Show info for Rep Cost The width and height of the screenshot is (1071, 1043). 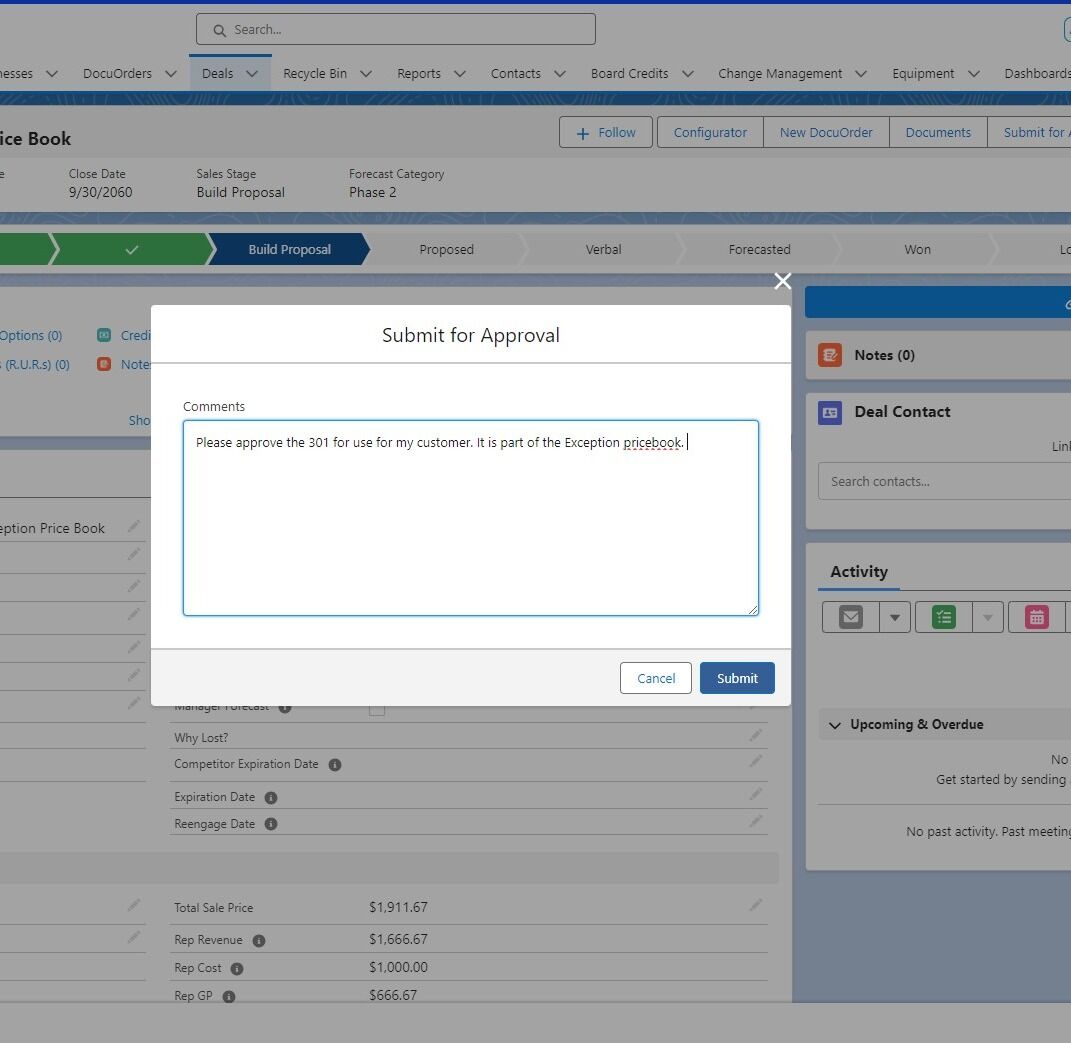click(236, 969)
